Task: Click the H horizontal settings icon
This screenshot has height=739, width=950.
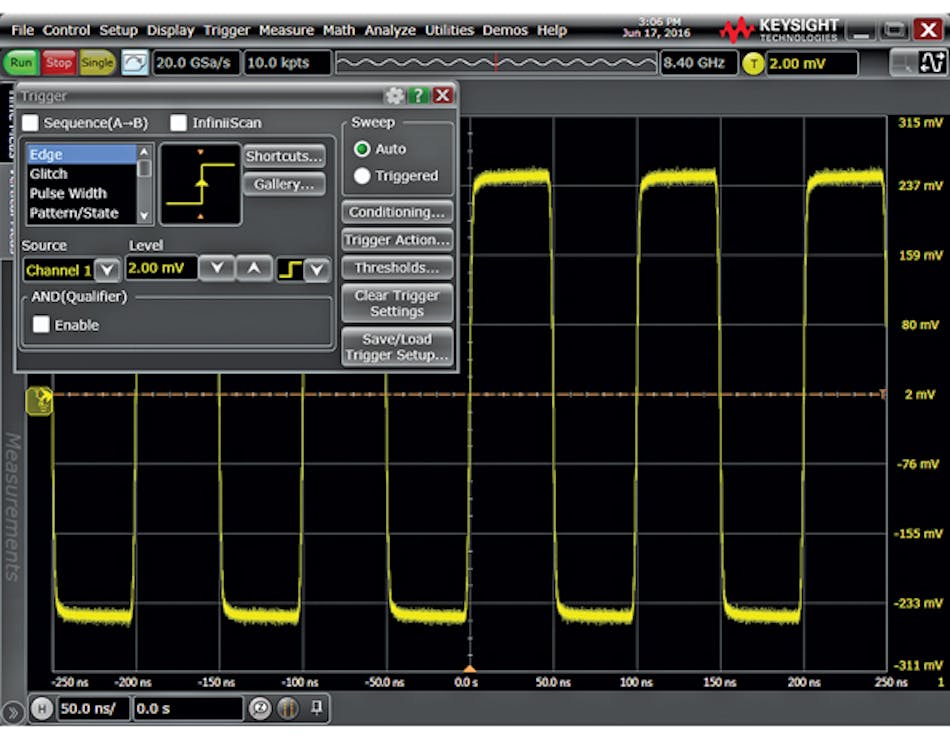Action: click(41, 708)
